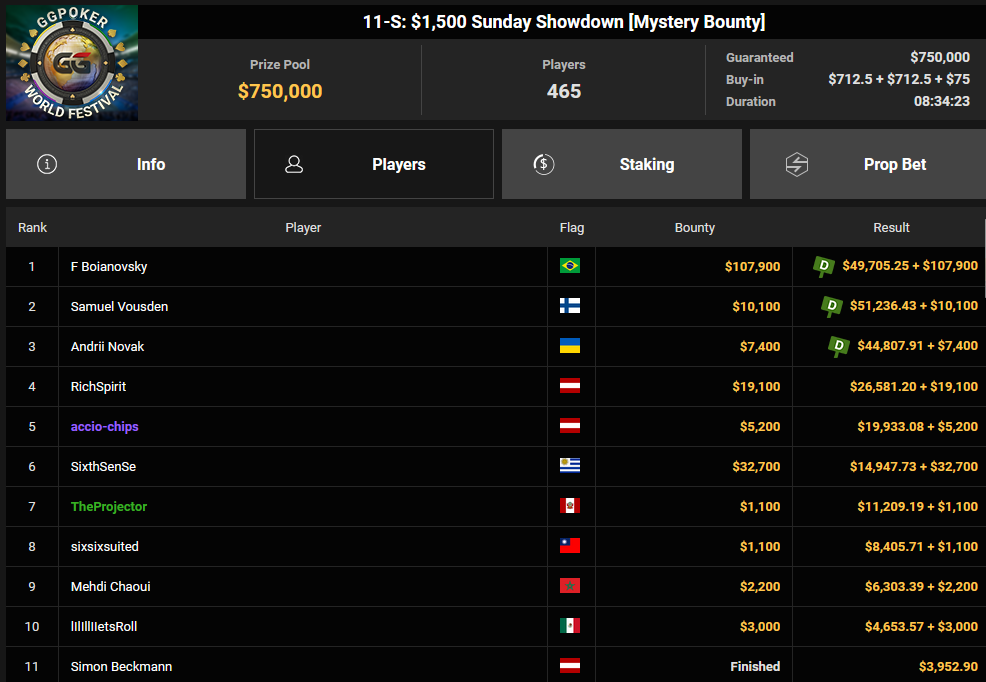
Task: Click the result $26,581.20 + $19,100
Action: point(914,387)
